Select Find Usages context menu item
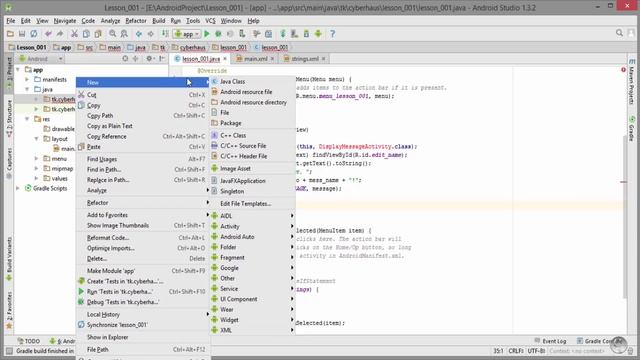The image size is (640, 360). click(x=143, y=159)
